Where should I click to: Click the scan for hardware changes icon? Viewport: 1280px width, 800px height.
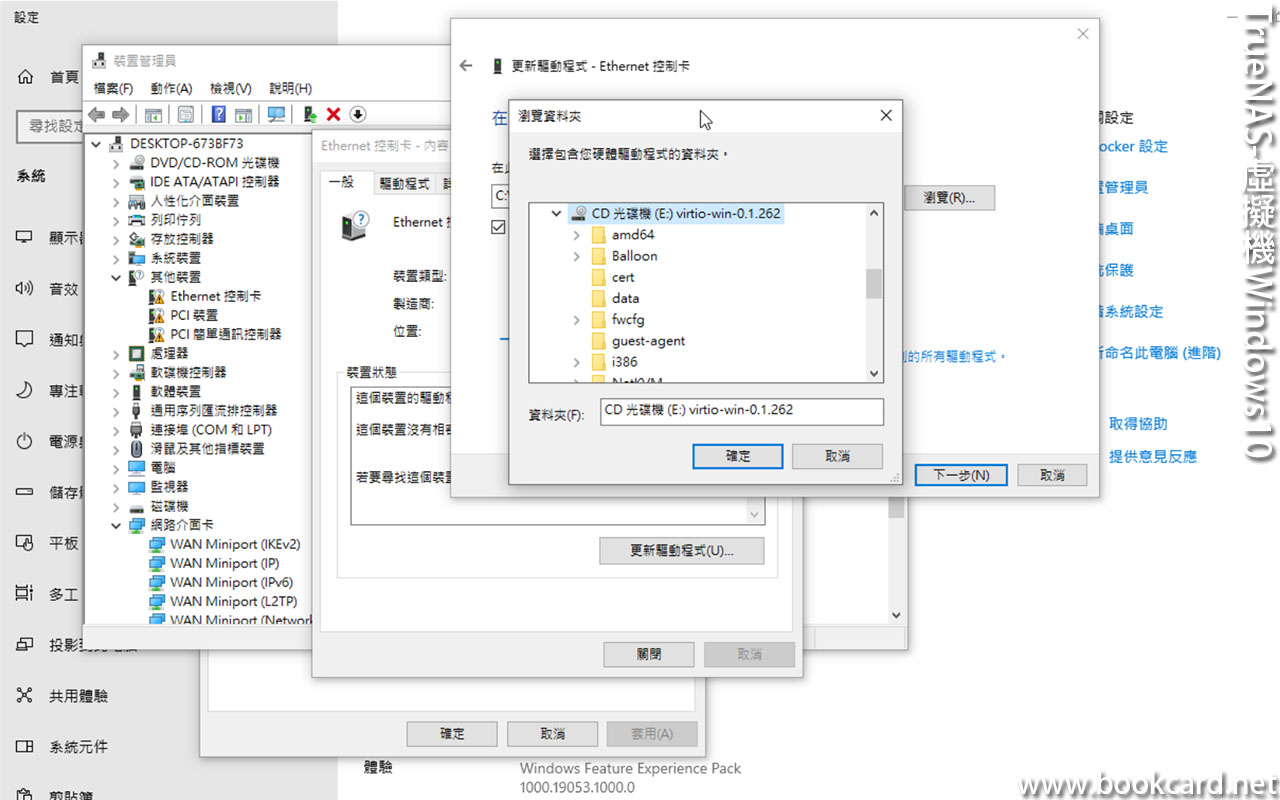[276, 114]
